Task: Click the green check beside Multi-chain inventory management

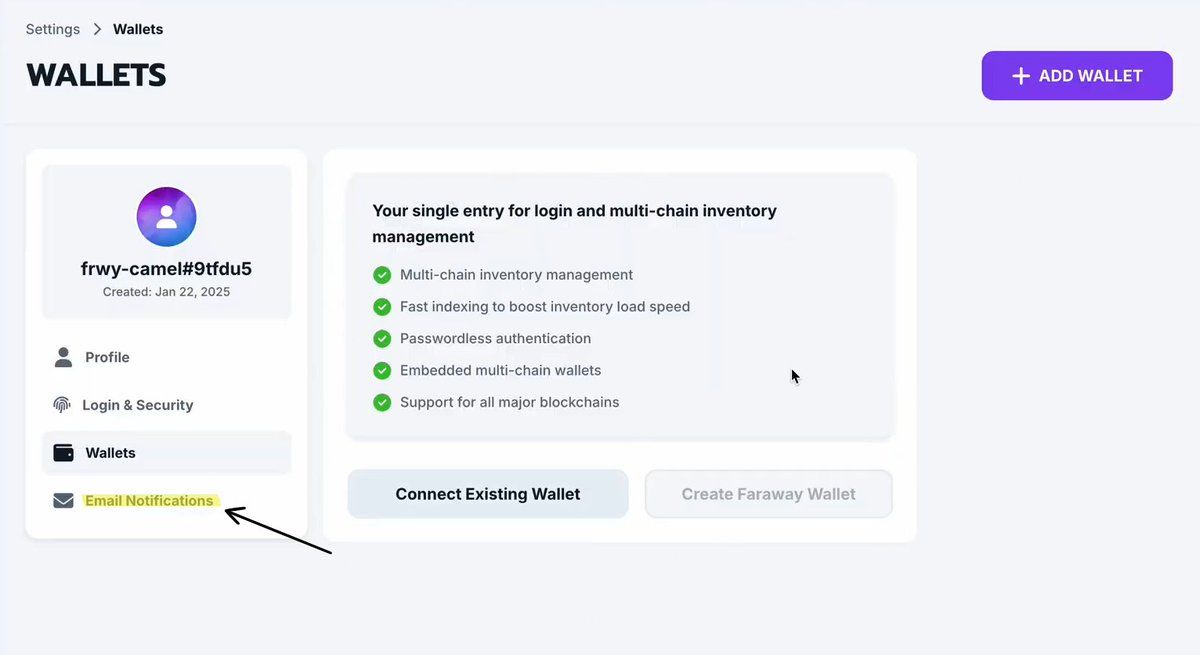Action: [381, 275]
